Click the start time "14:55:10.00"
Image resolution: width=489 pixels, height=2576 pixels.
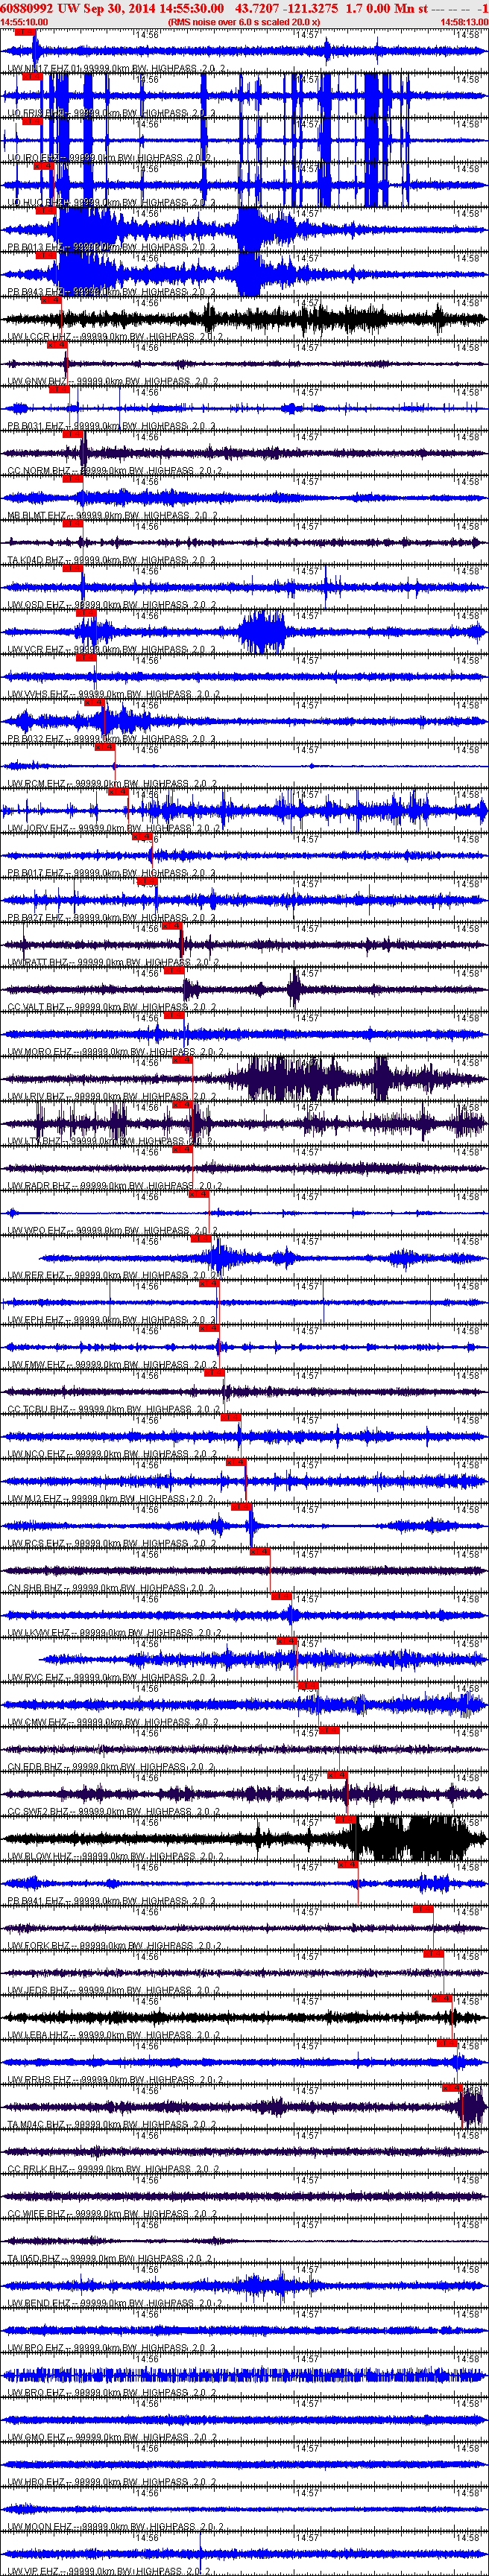(x=24, y=21)
